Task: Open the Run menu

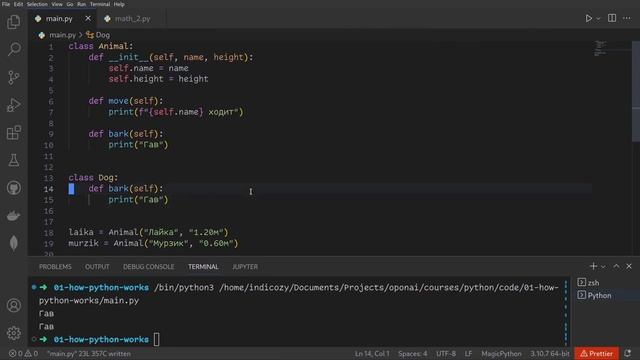Action: click(x=82, y=4)
